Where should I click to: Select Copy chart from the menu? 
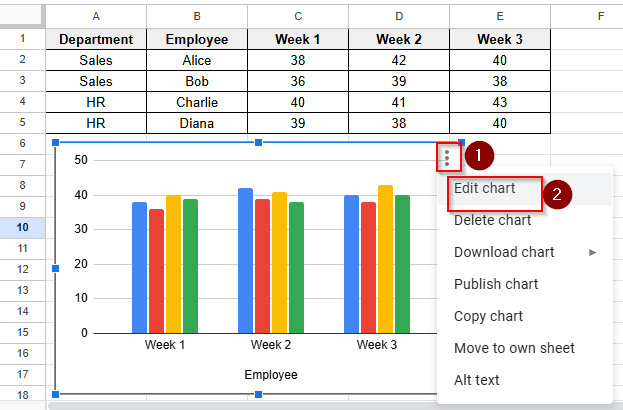tap(525, 316)
